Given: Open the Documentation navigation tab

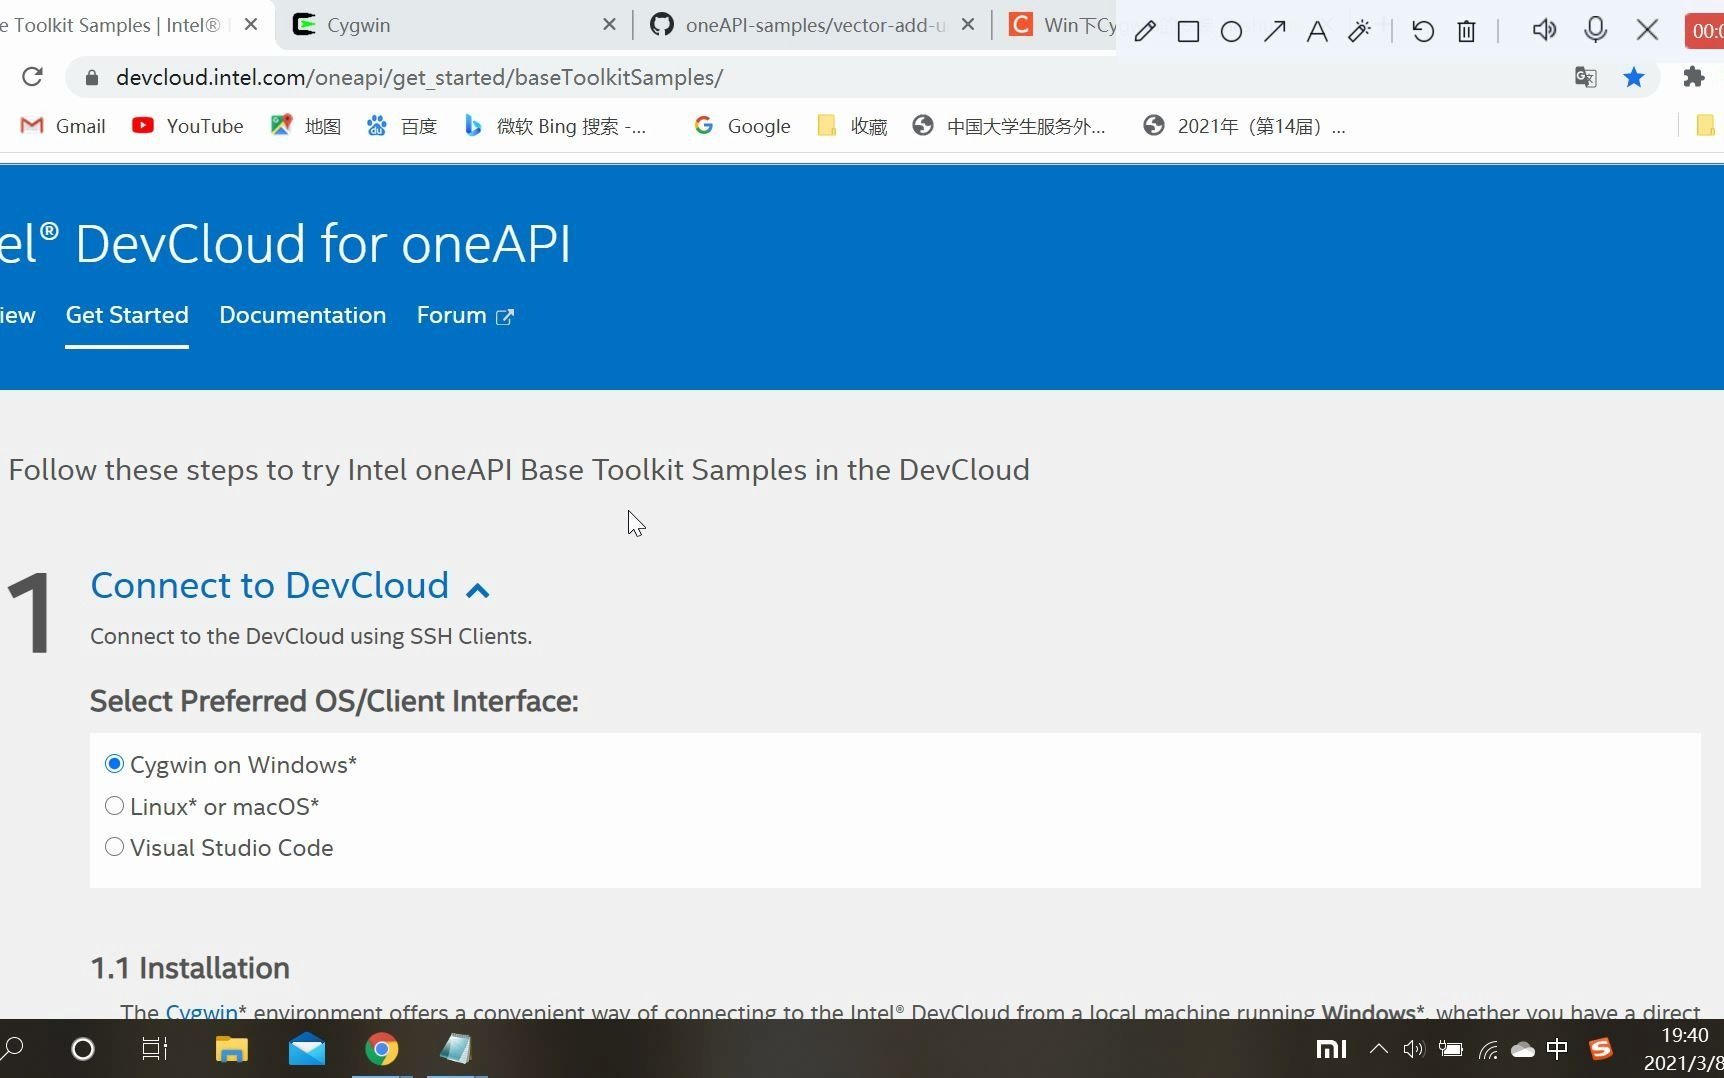Looking at the screenshot, I should tap(302, 315).
